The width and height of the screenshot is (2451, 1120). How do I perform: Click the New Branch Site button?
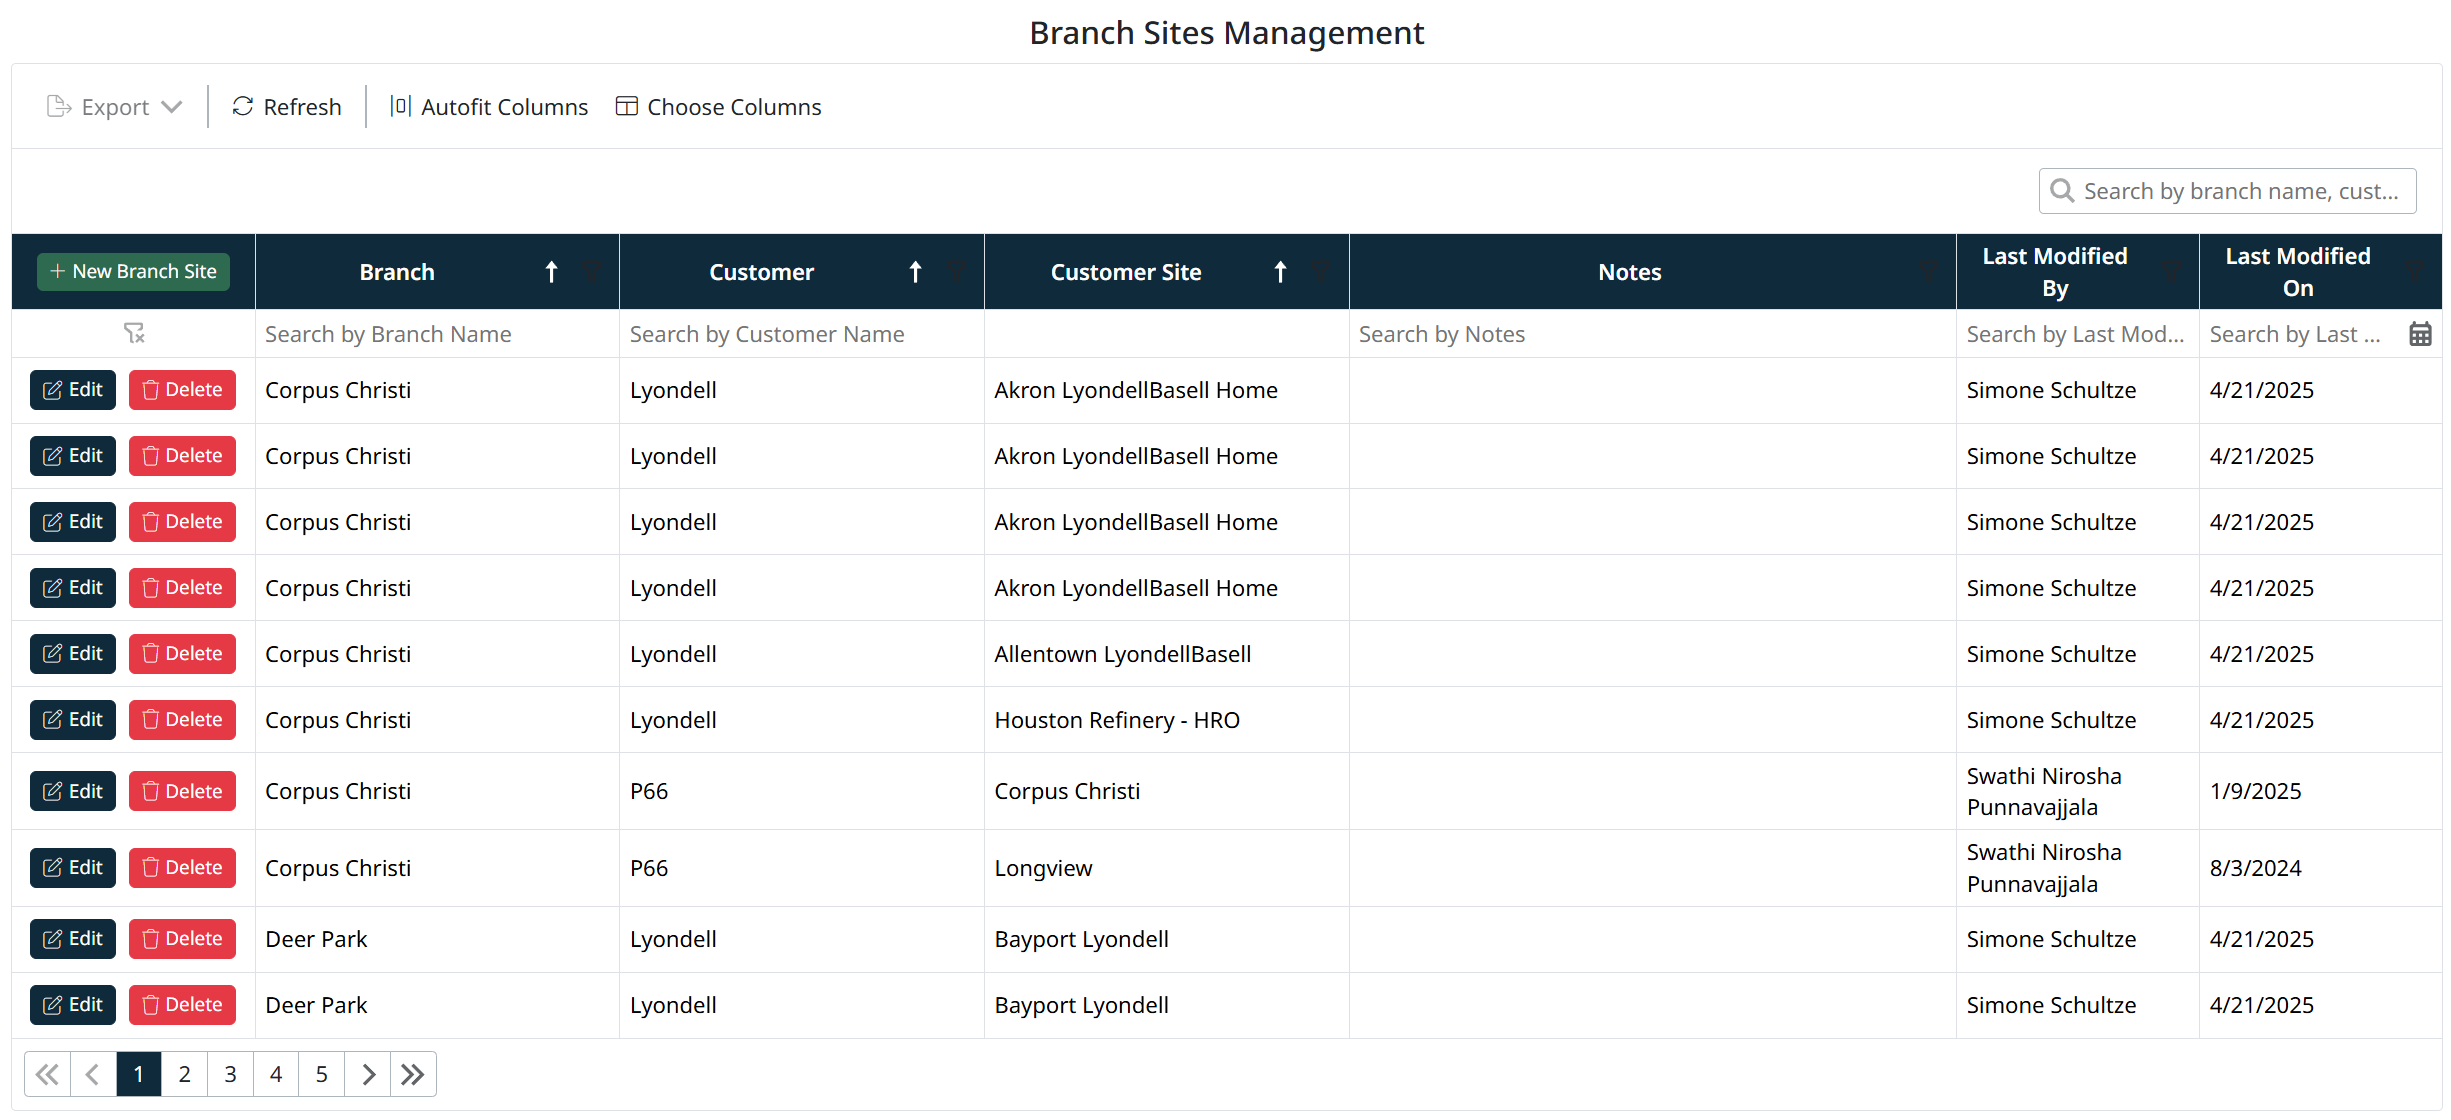pyautogui.click(x=133, y=272)
